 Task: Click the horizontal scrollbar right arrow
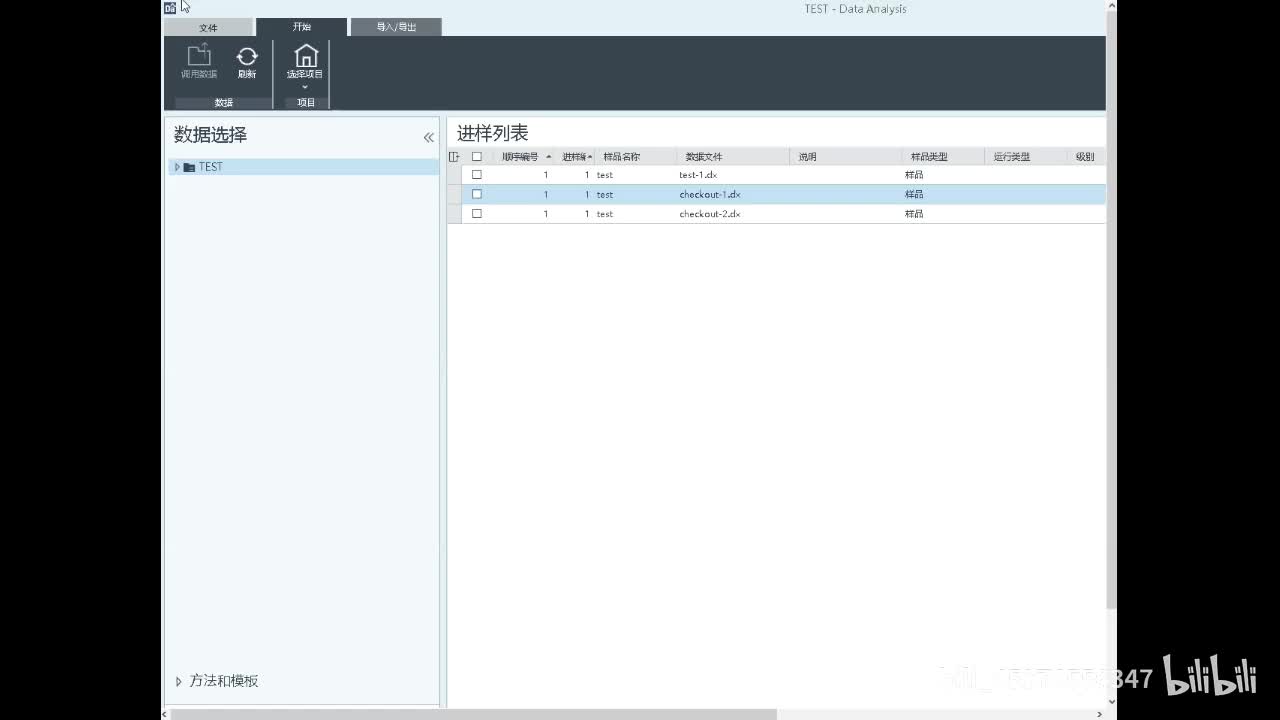tap(1100, 714)
